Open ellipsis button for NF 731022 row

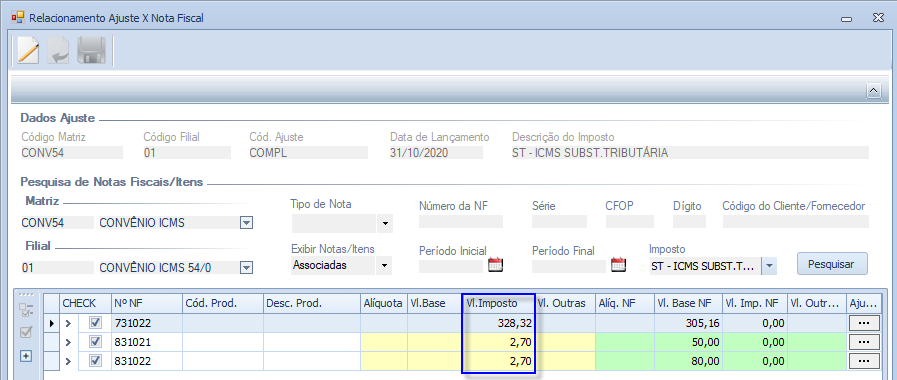[864, 323]
